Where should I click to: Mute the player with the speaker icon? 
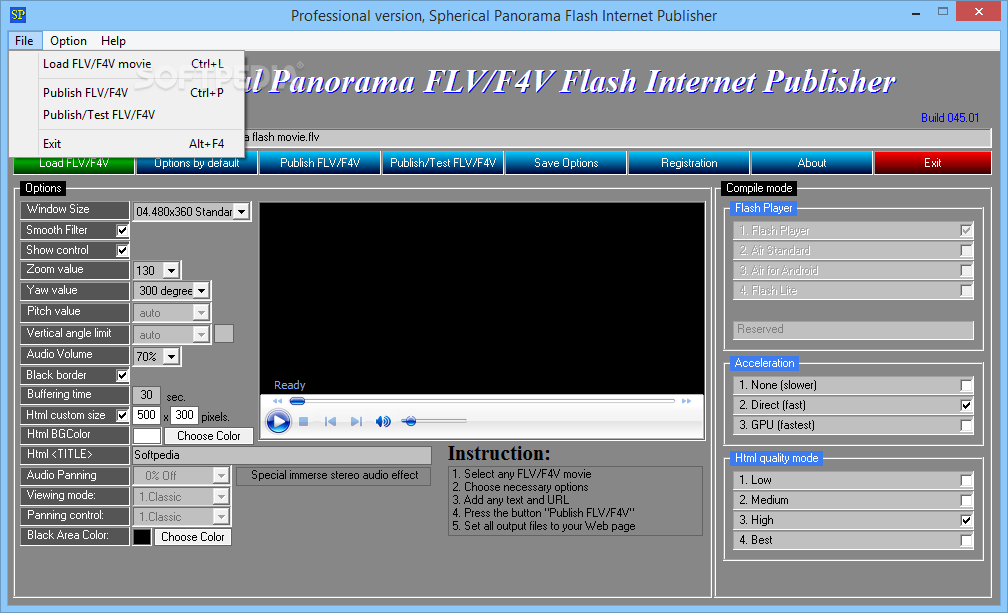(383, 422)
